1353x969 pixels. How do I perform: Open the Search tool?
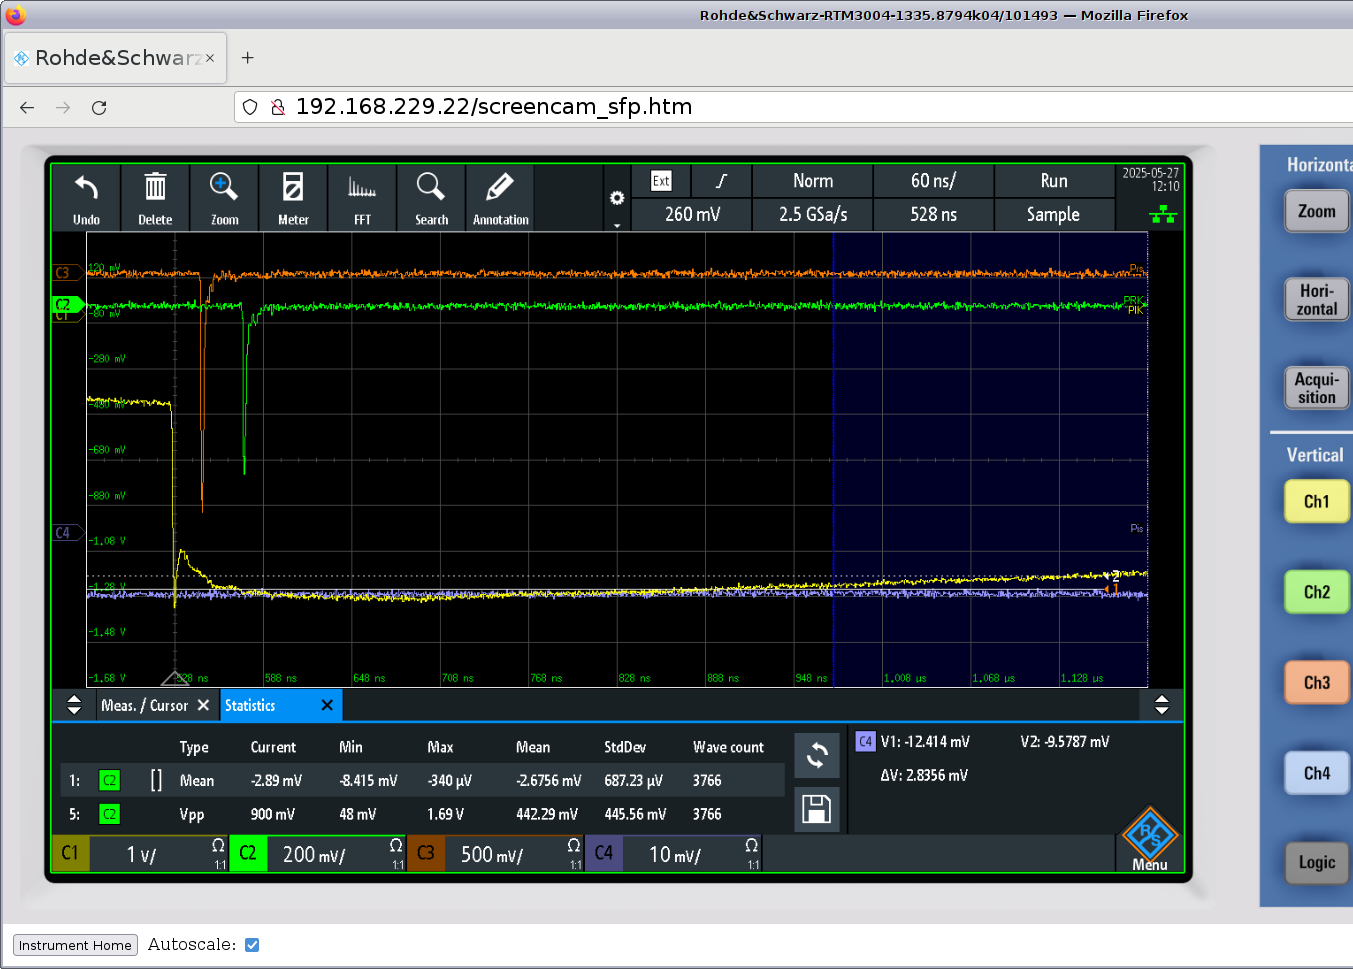pyautogui.click(x=431, y=197)
